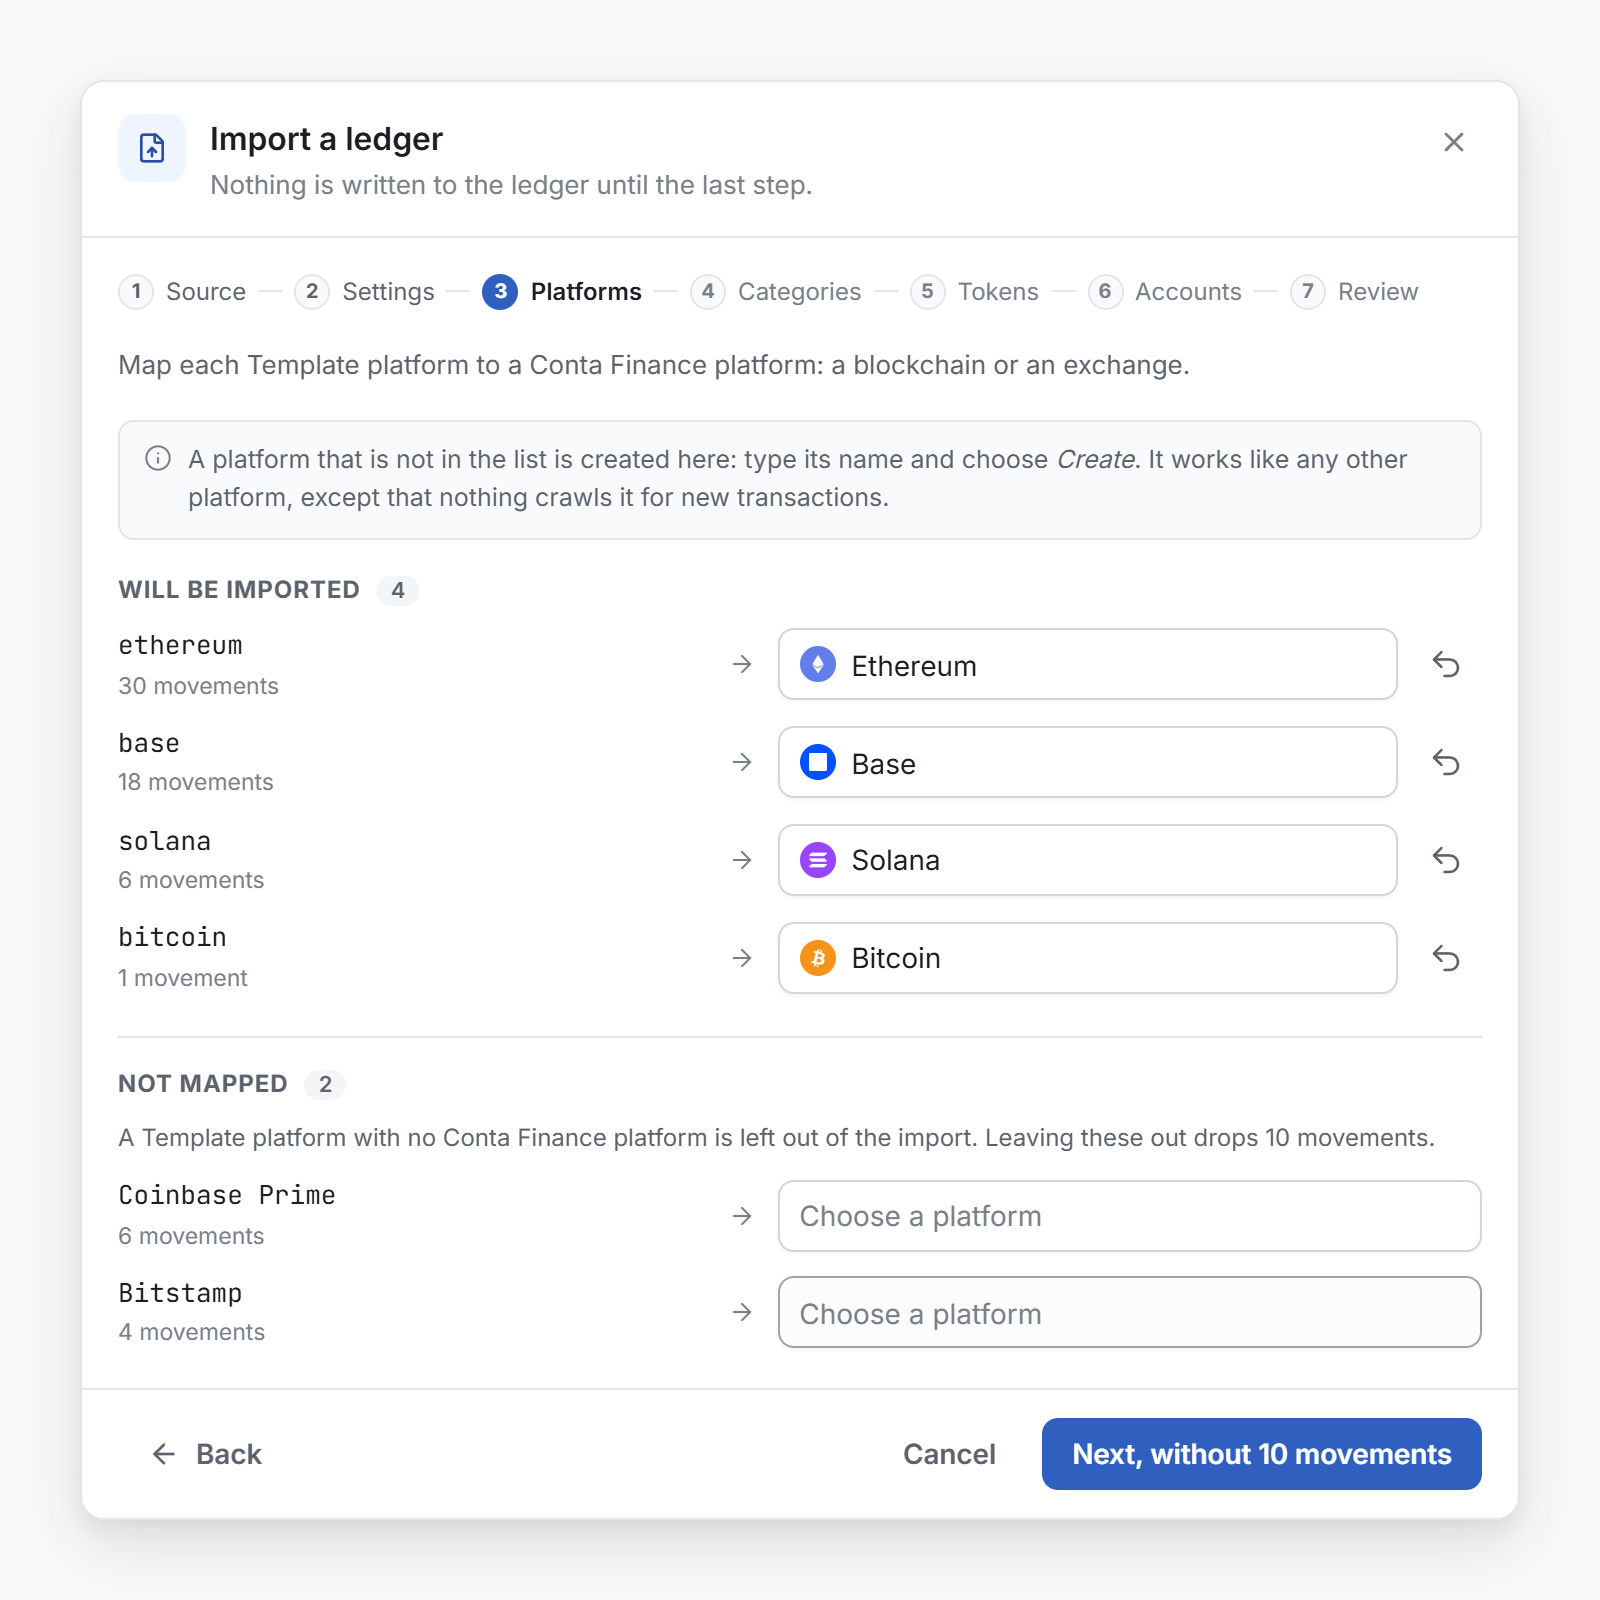Click the Bitcoin logo in the dropdown
1600x1600 pixels.
[818, 958]
